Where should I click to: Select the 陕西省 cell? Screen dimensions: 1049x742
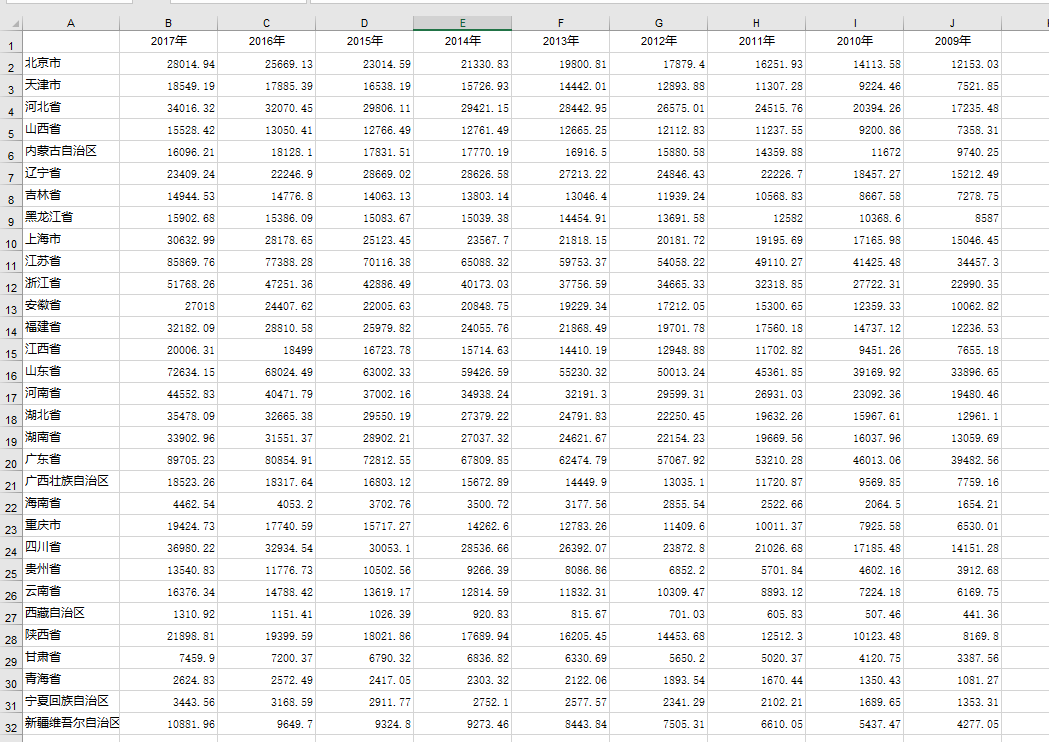point(71,636)
